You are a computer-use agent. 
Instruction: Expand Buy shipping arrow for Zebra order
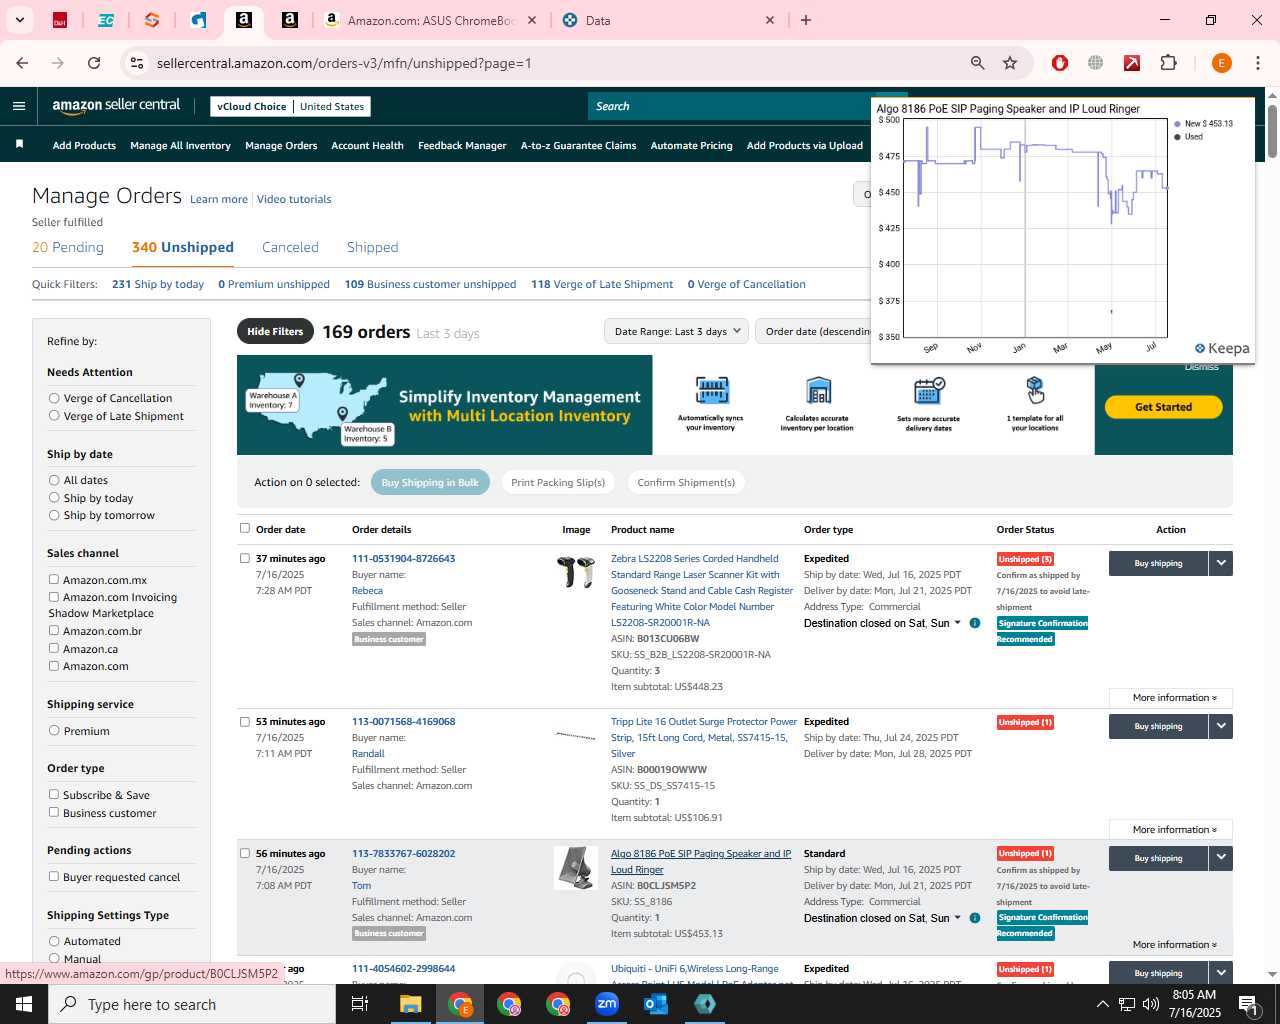[x=1221, y=563]
